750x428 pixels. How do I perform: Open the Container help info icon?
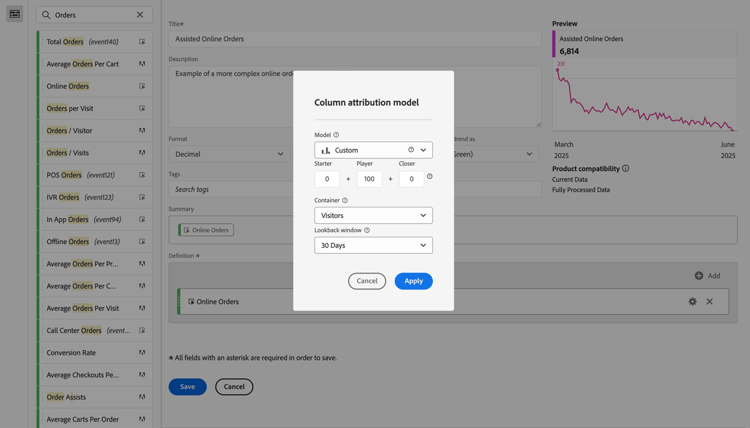(345, 200)
